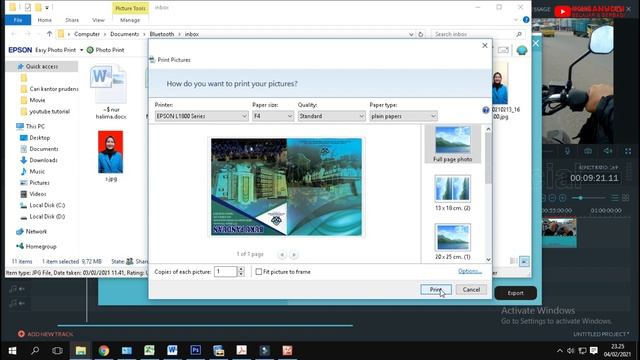Screen dimensions: 640x360
Task: Open Google Chrome from taskbar
Action: [104, 351]
